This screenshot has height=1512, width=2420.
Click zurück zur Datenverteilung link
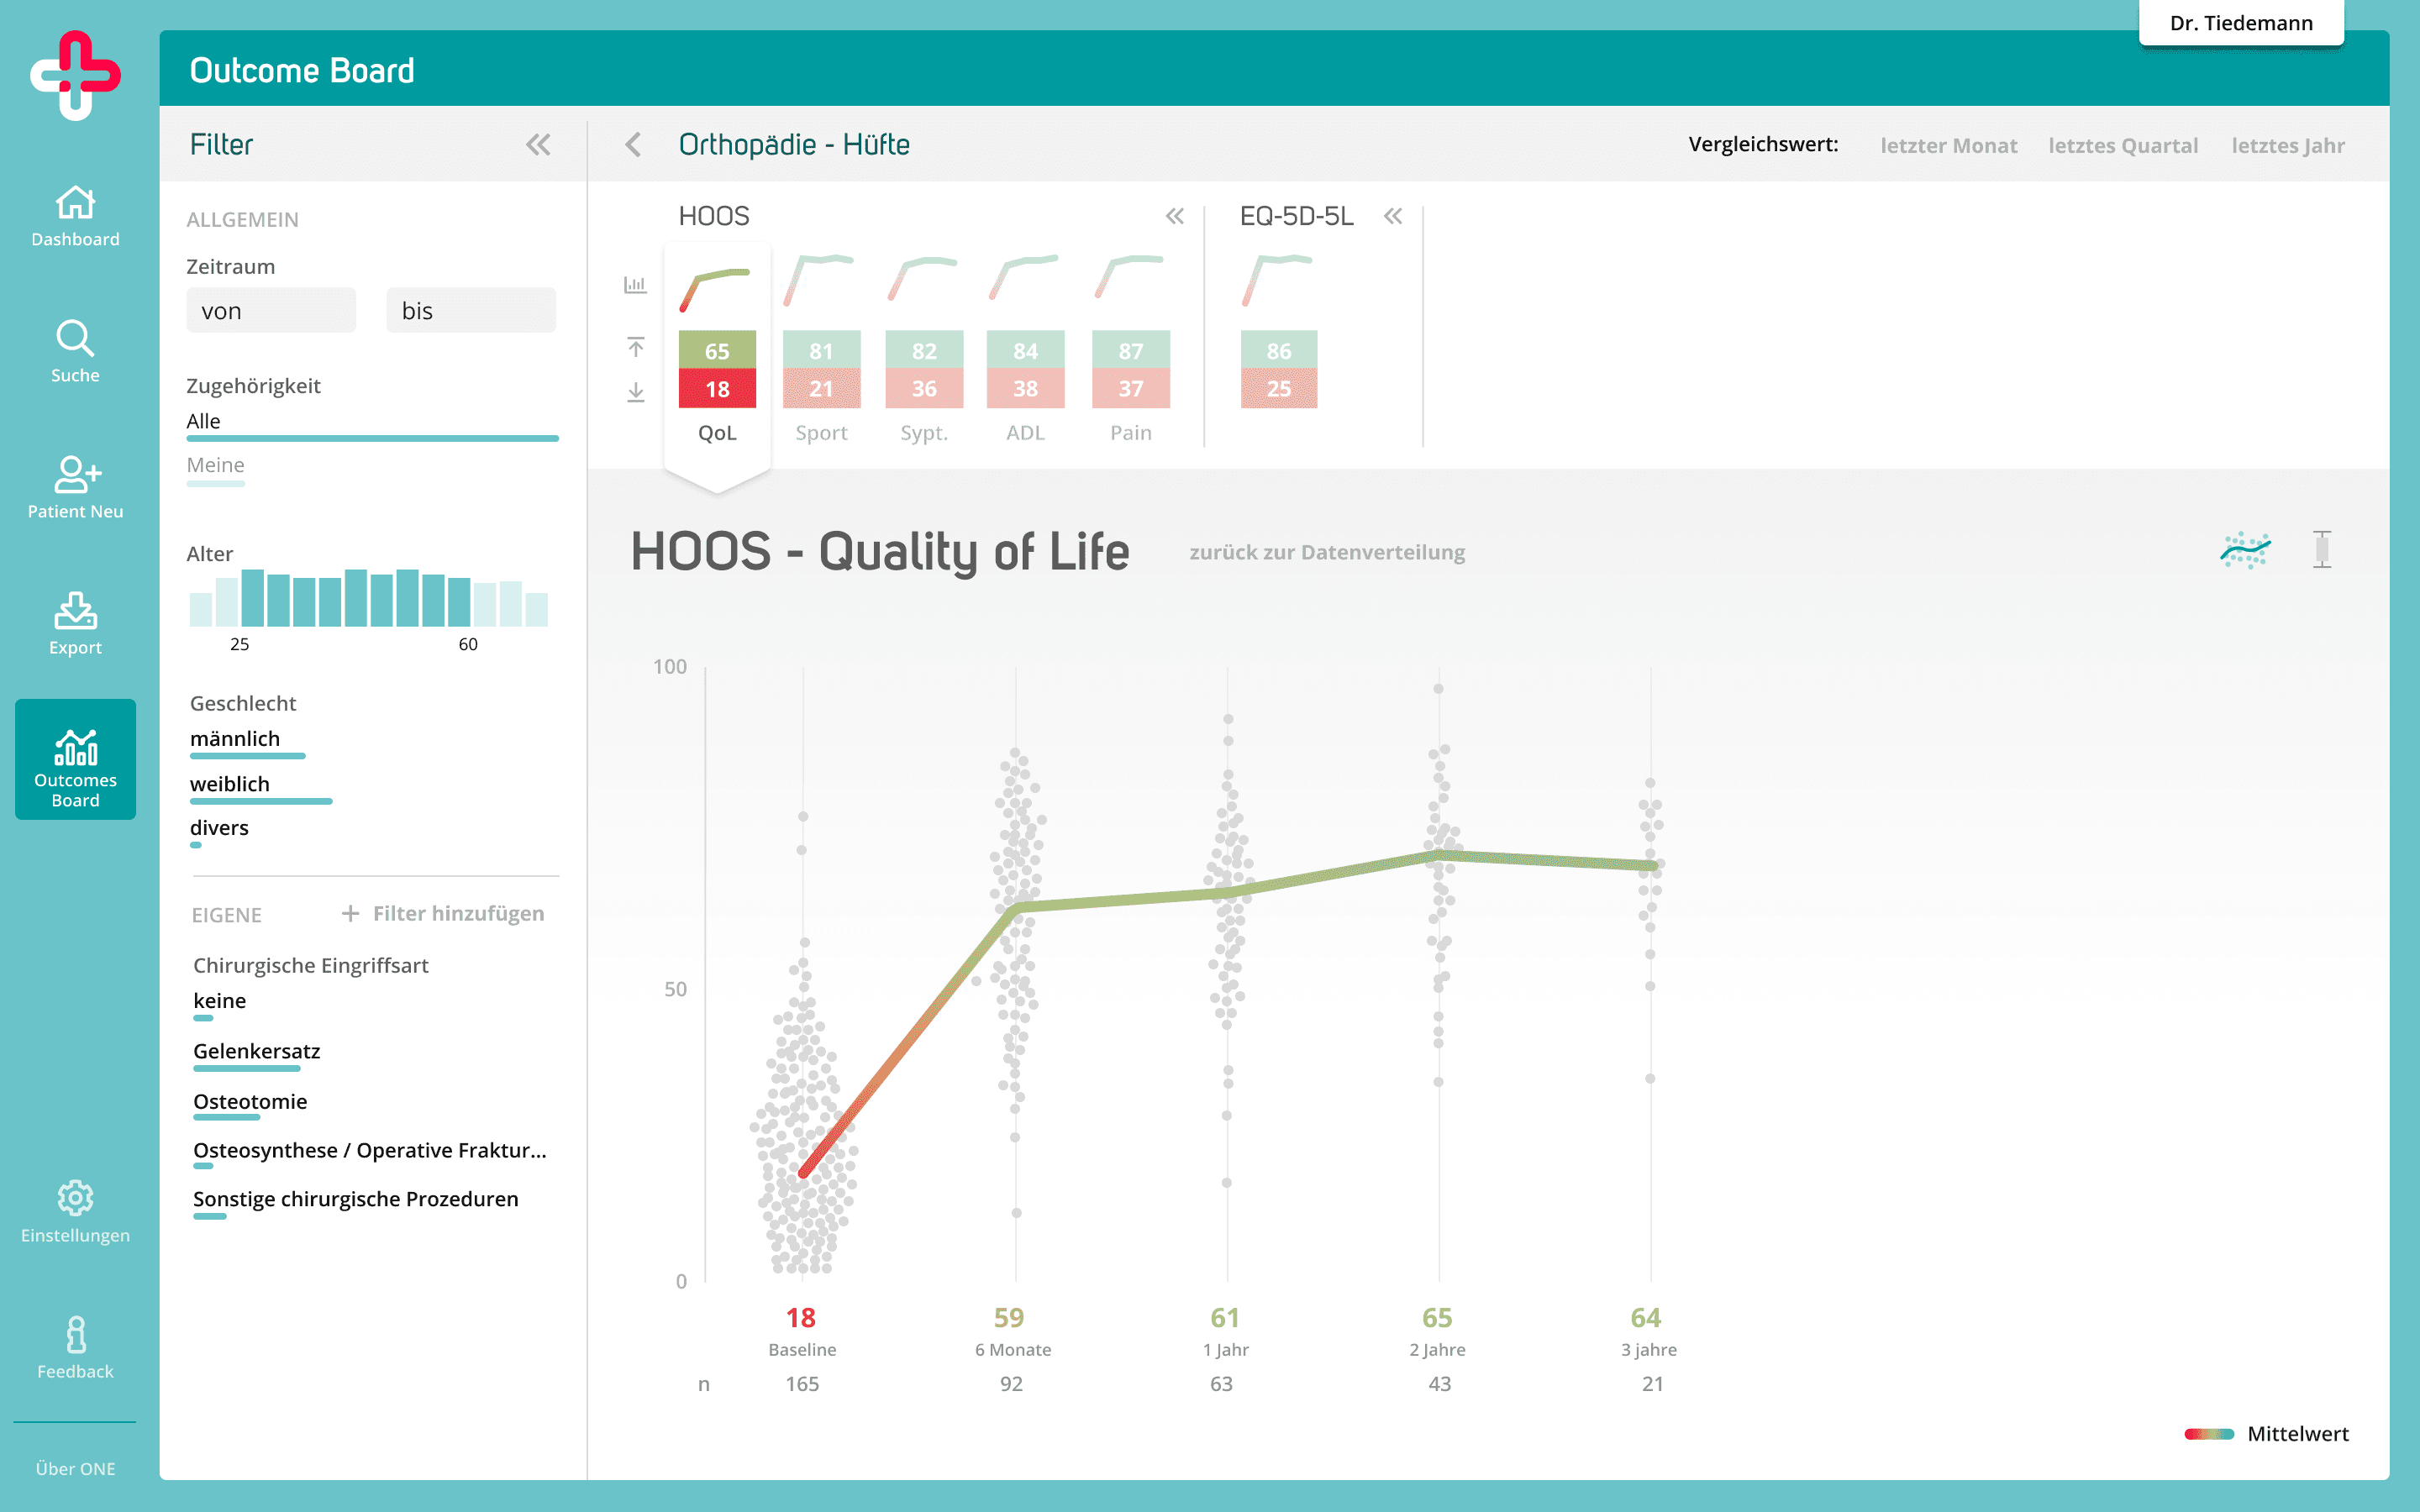click(x=1327, y=552)
